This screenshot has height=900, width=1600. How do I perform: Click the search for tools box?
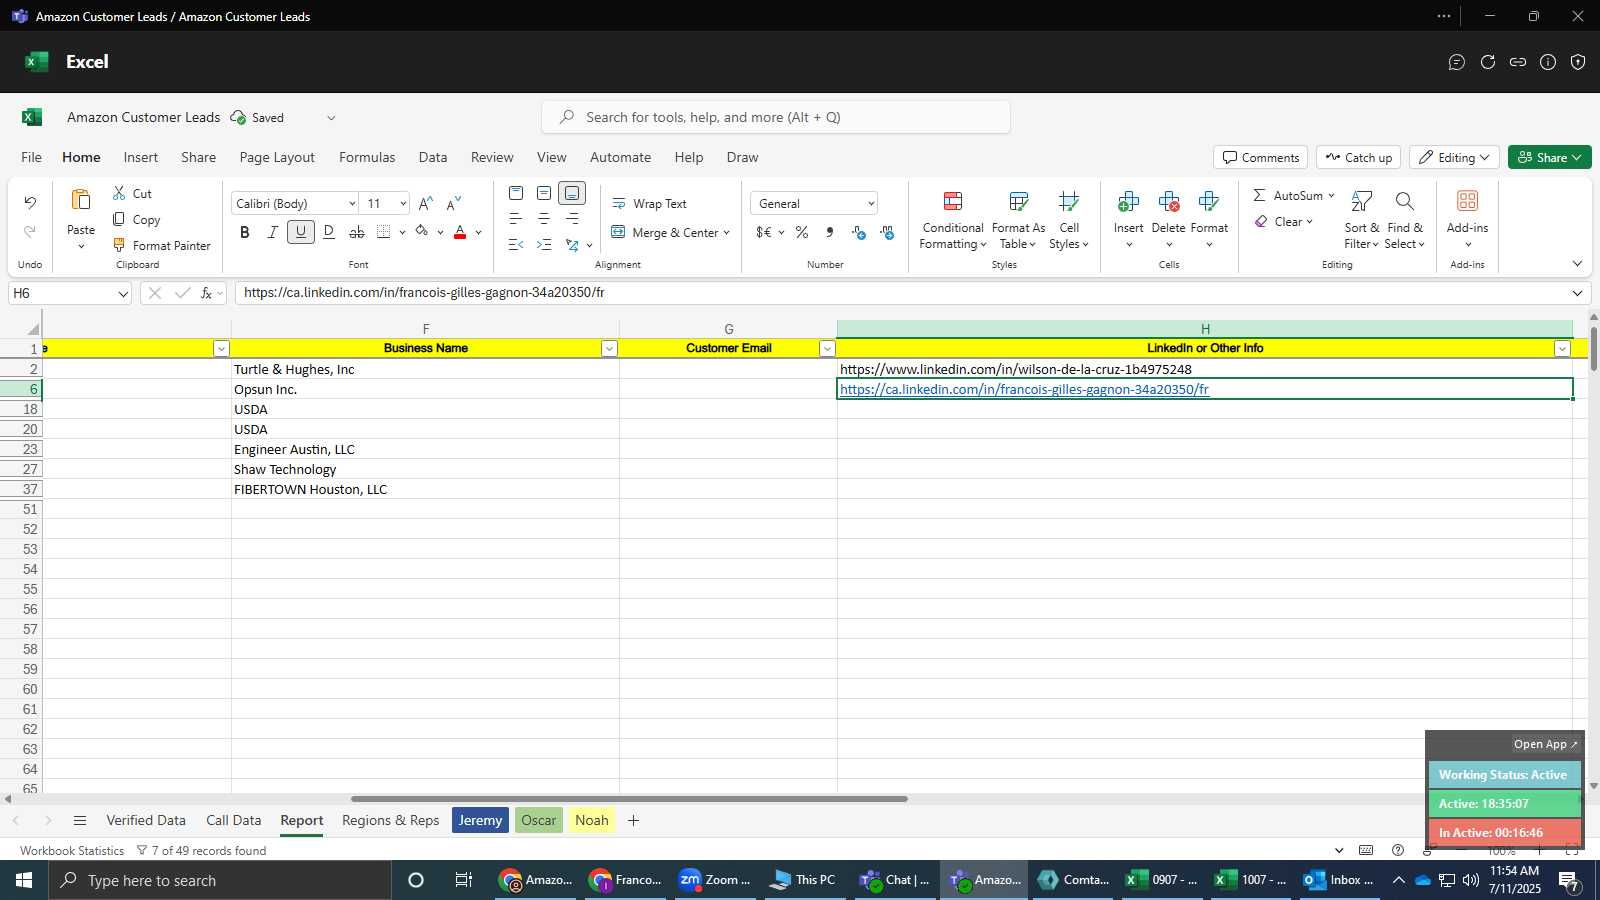pyautogui.click(x=776, y=117)
